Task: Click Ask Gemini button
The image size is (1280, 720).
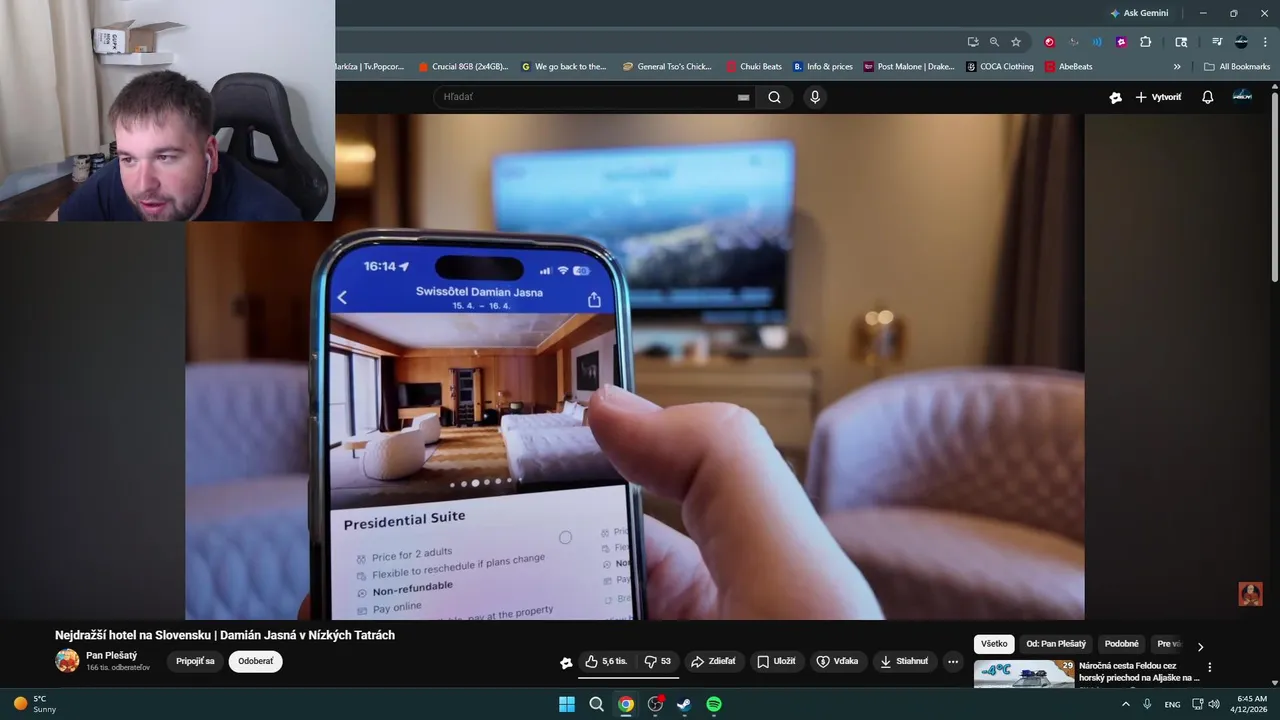Action: coord(1139,13)
